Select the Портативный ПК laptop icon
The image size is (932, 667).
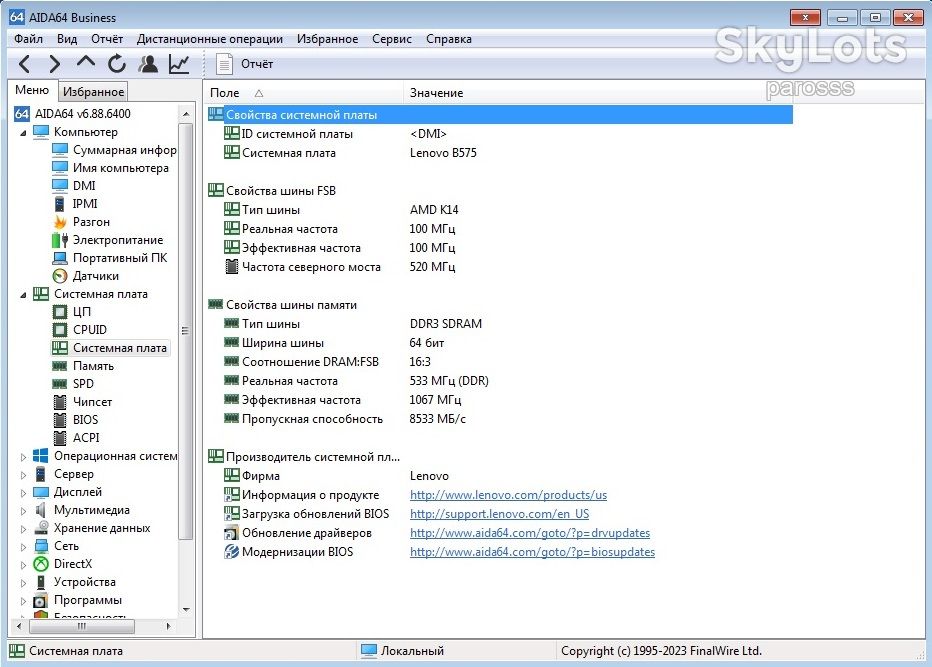click(x=60, y=258)
